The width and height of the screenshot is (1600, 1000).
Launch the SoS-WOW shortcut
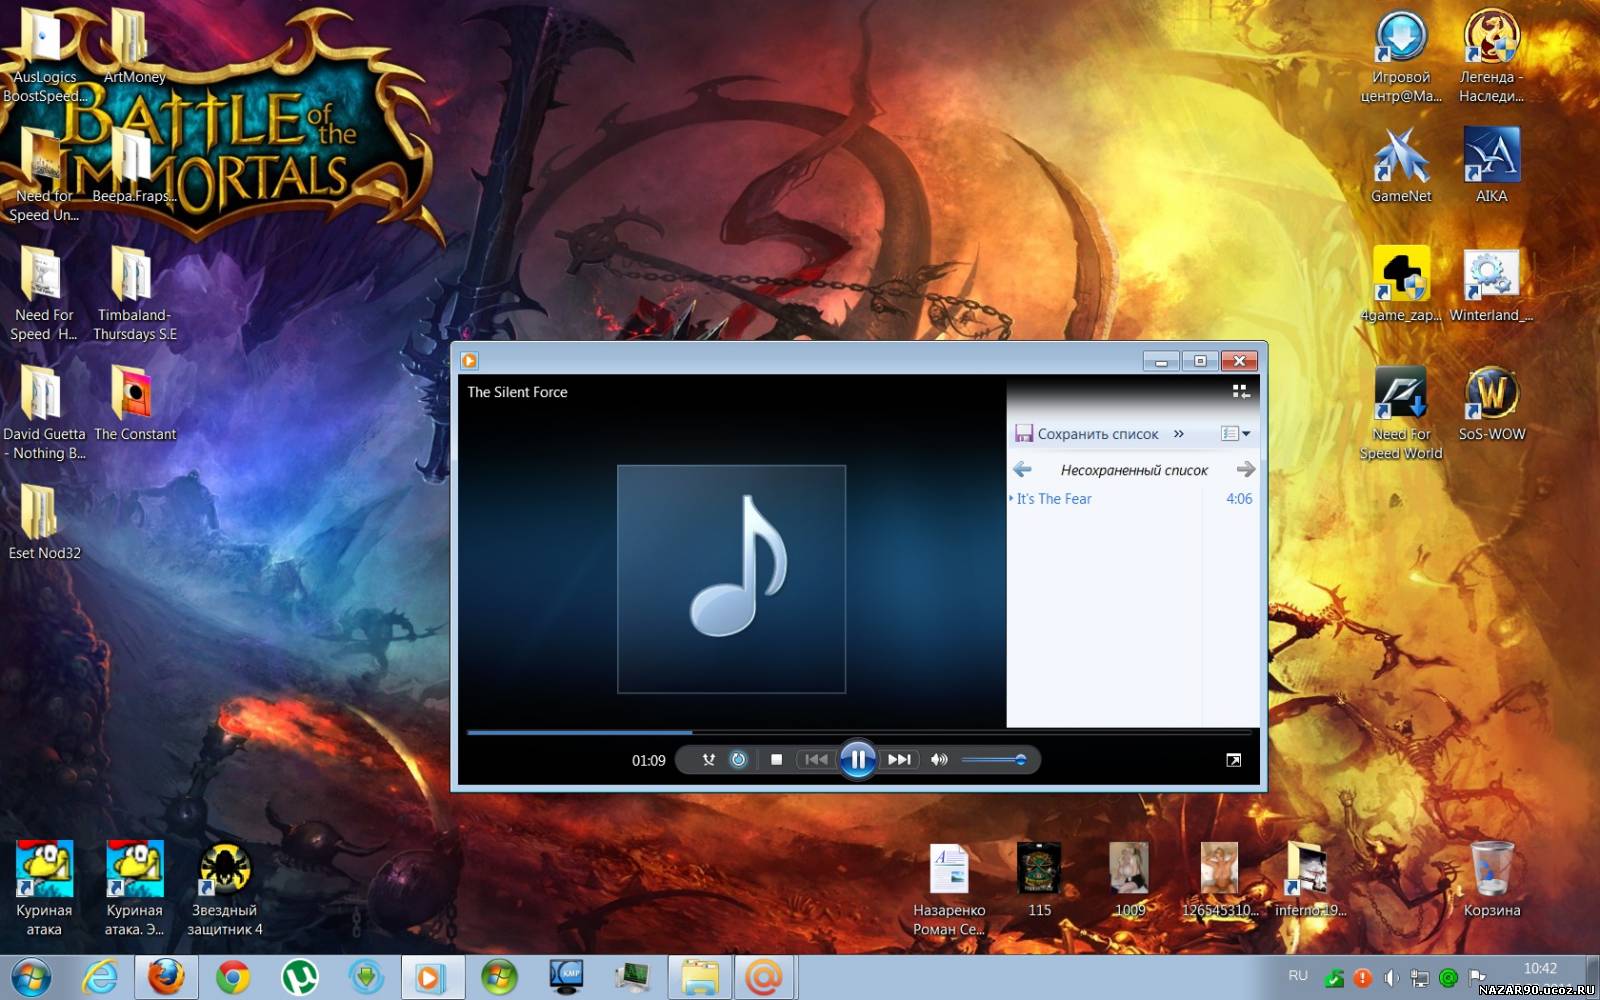click(1491, 404)
